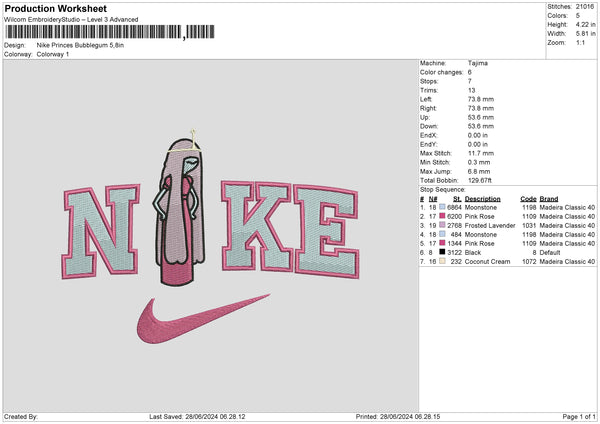This screenshot has width=600, height=424.
Task: Click stitch count 6864 in row 1
Action: 454,207
